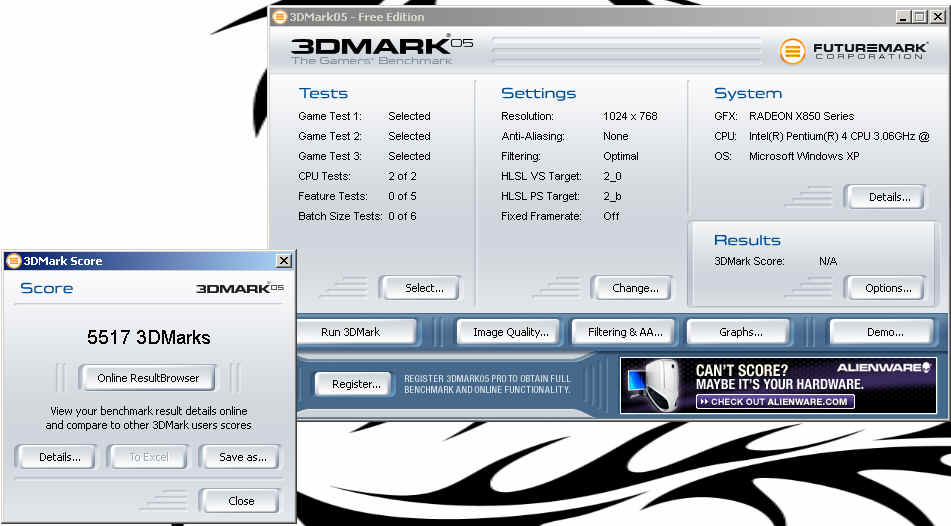Click the 3DMark Score window title icon
951x526 pixels.
[13, 261]
